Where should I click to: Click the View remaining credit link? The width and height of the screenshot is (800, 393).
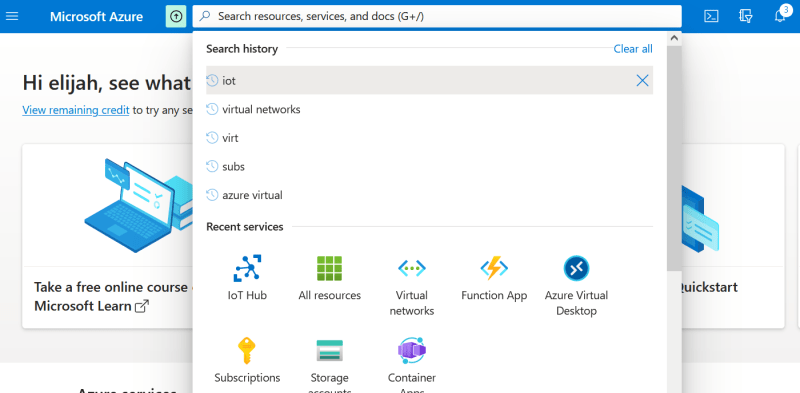point(76,110)
